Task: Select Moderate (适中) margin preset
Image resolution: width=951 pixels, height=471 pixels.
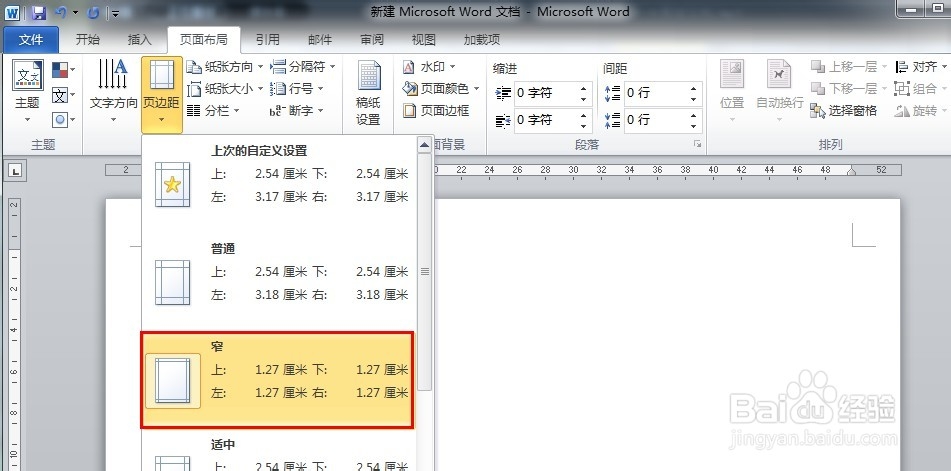Action: coord(279,452)
